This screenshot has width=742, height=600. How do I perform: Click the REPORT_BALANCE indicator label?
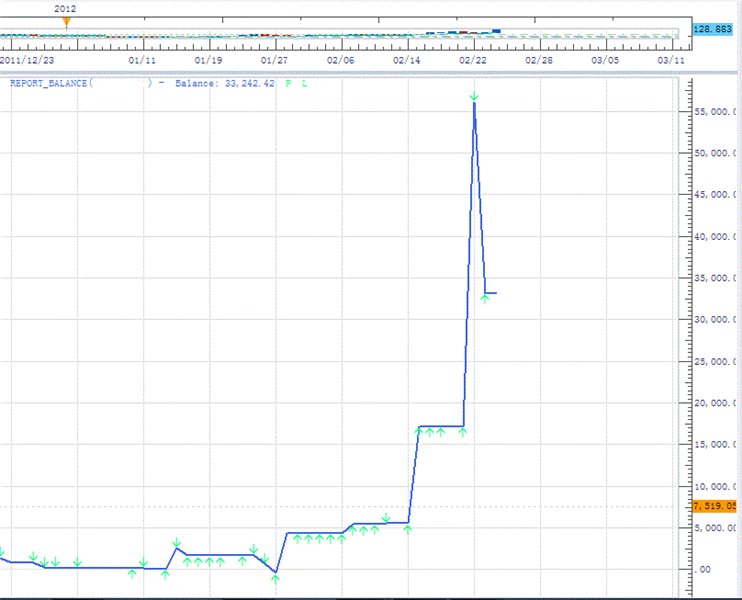click(x=50, y=84)
